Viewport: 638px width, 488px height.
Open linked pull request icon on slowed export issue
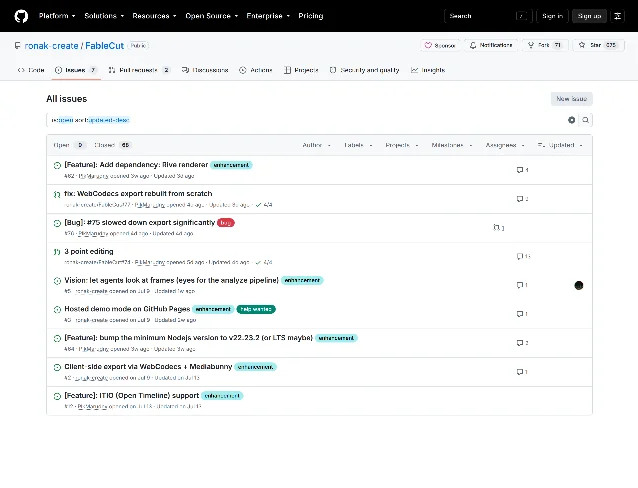(498, 228)
